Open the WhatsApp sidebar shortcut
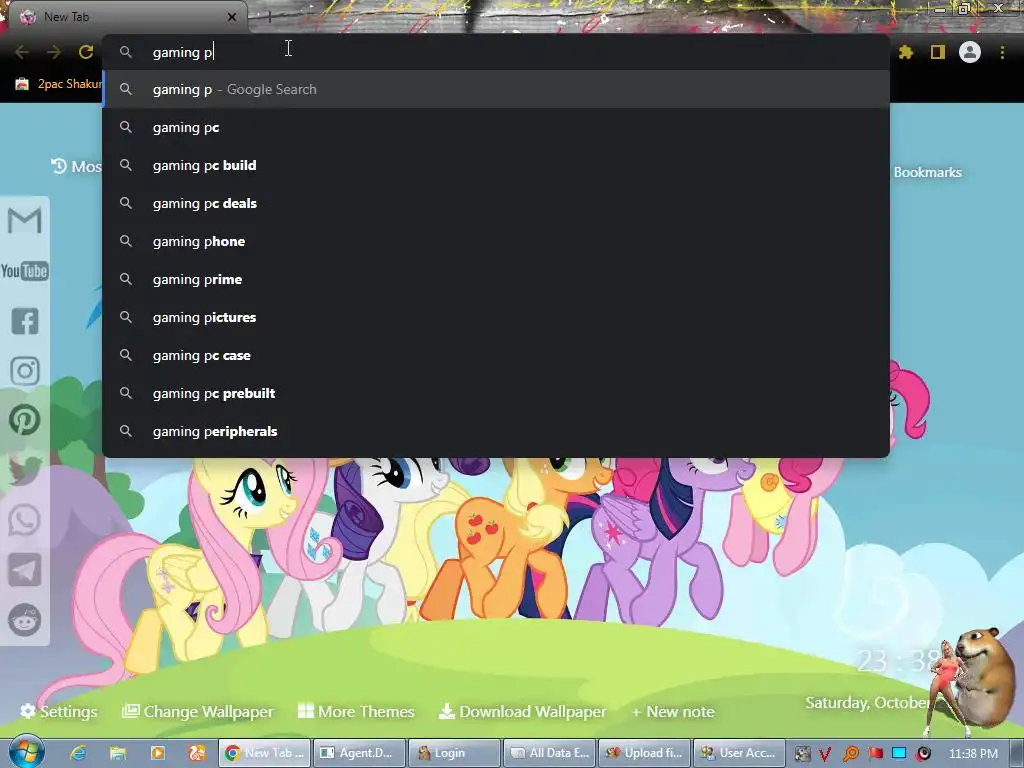 coord(25,520)
